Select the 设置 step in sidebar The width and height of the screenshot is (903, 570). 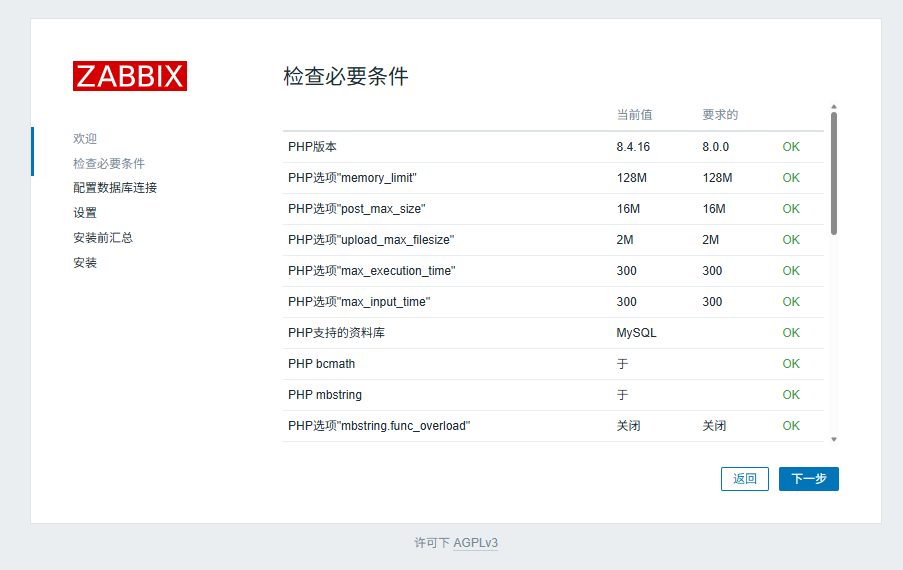tap(85, 213)
